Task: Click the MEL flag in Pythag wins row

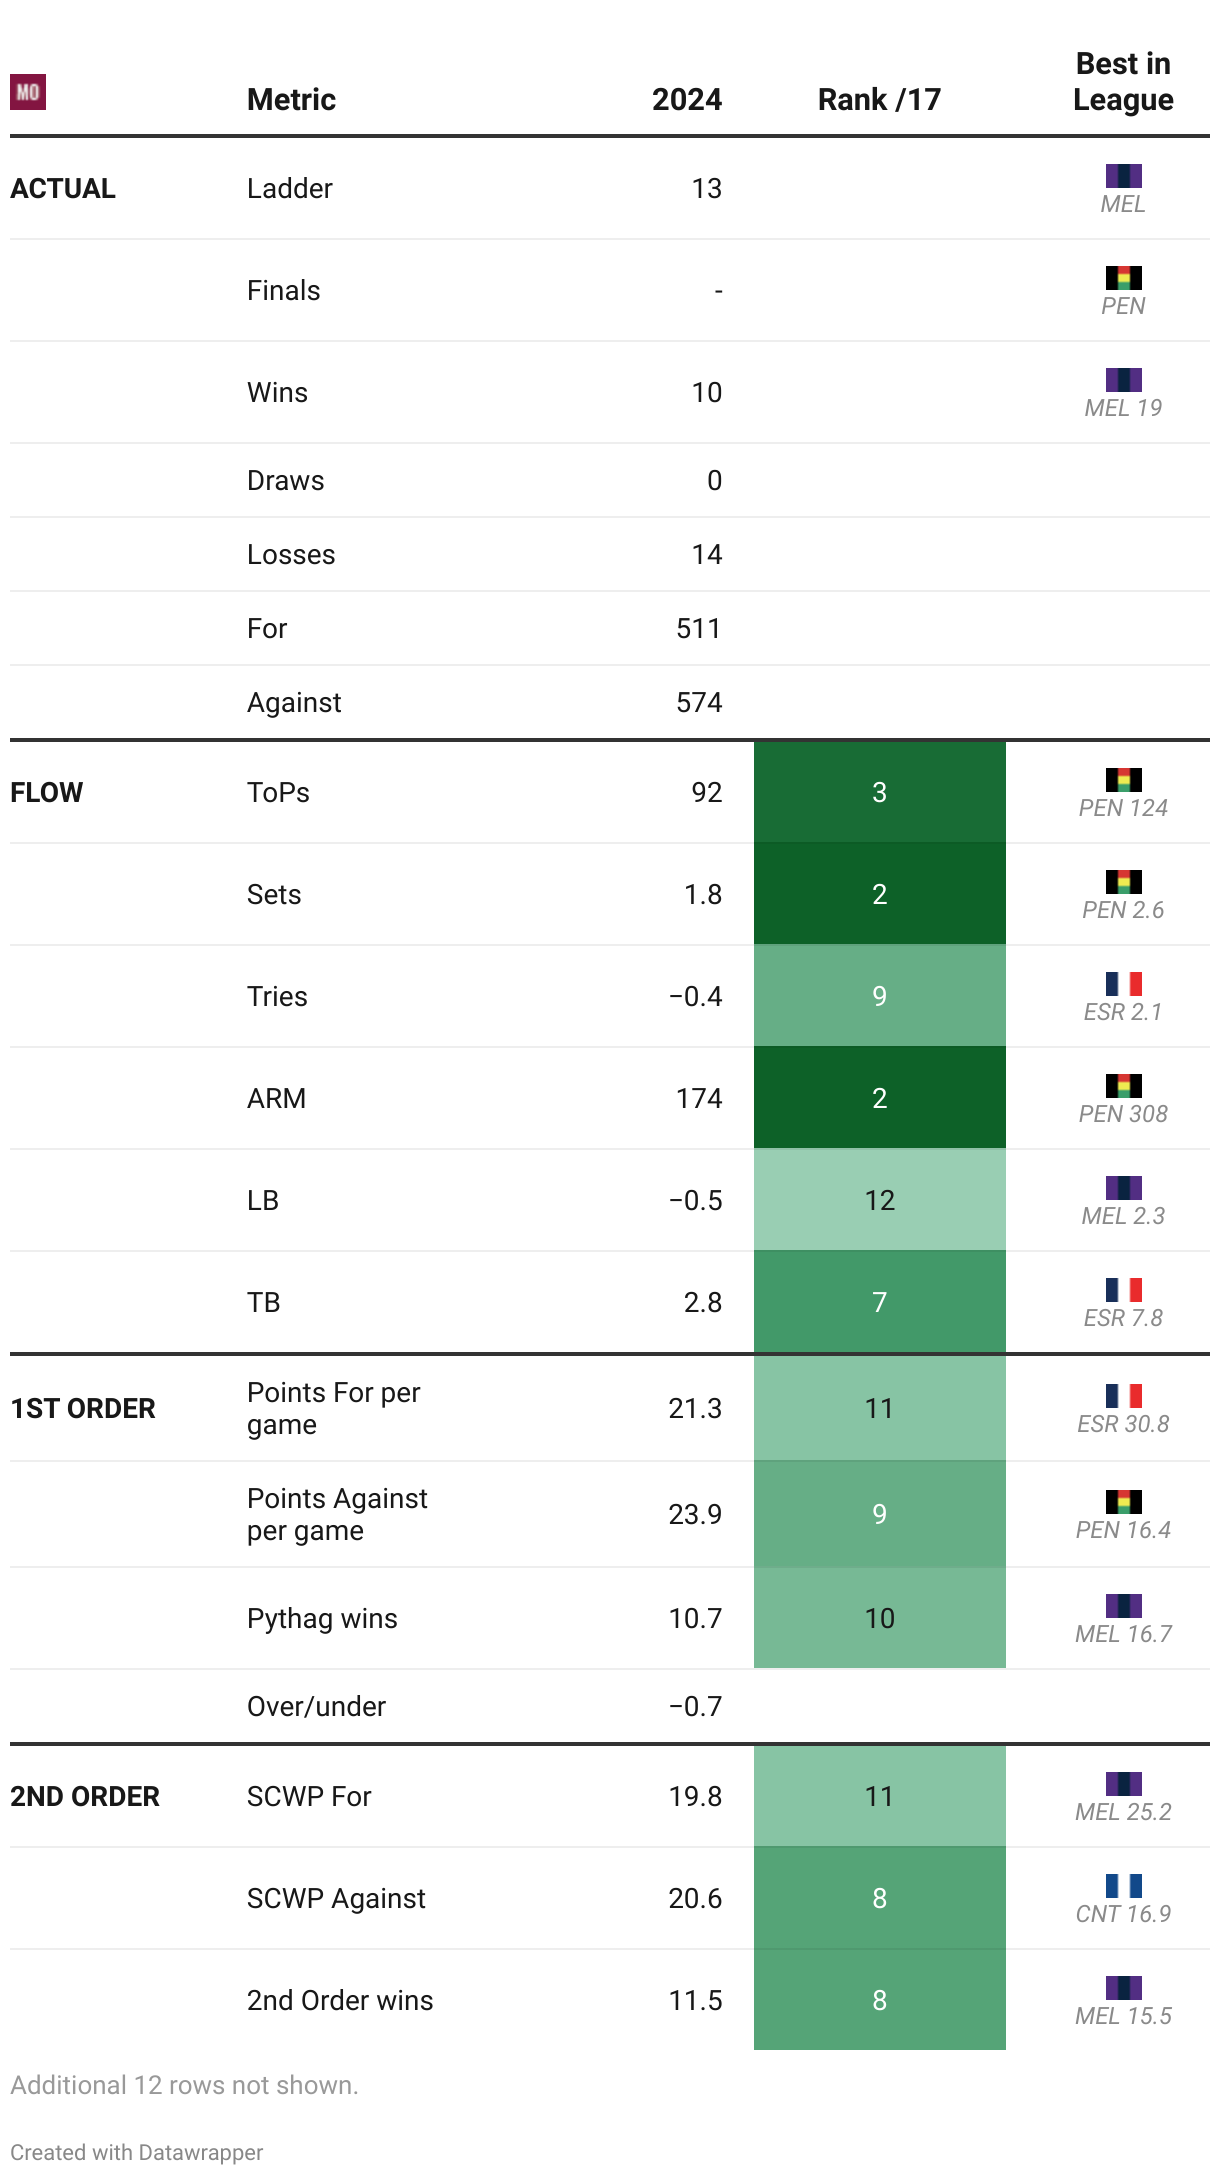Action: point(1123,1606)
